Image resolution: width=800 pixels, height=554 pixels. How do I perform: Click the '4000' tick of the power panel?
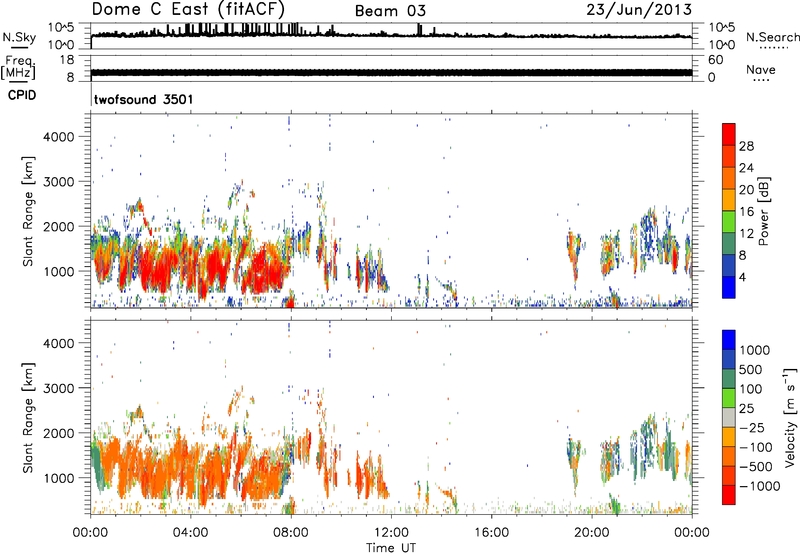(x=59, y=137)
